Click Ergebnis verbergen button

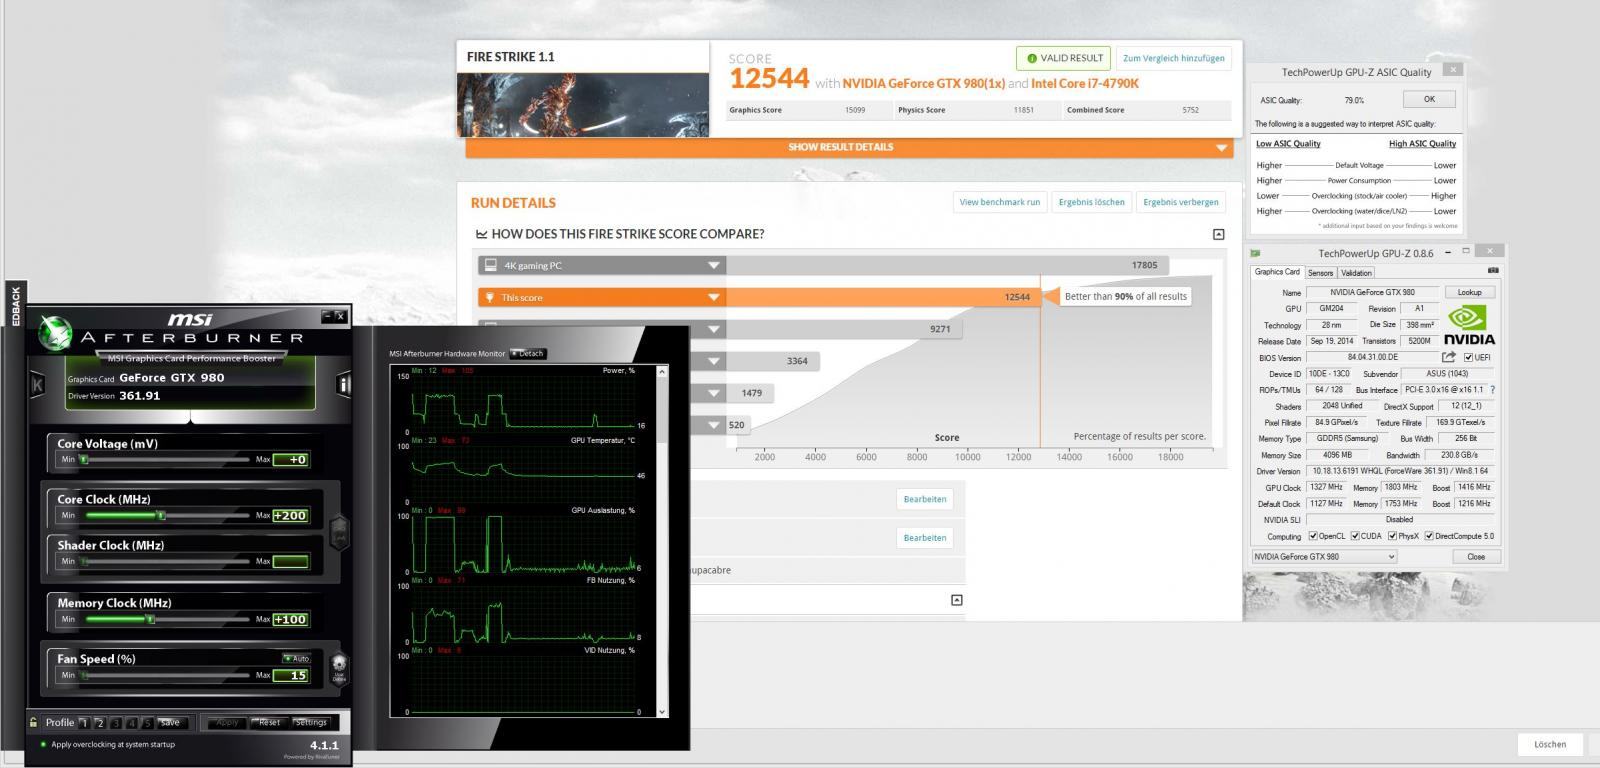1180,202
